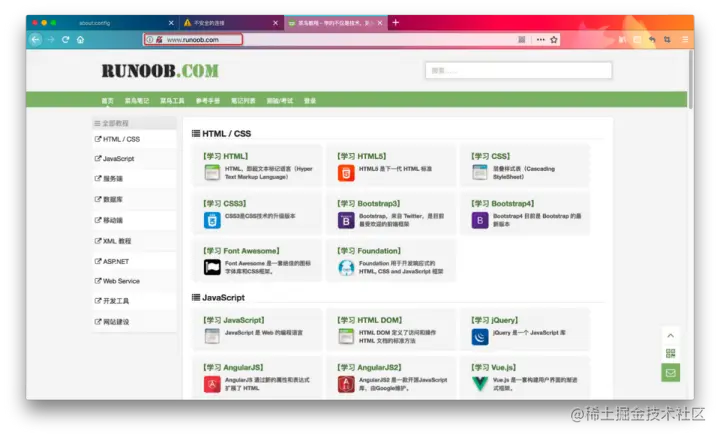
Task: Show the QR code floating icon
Action: (670, 353)
